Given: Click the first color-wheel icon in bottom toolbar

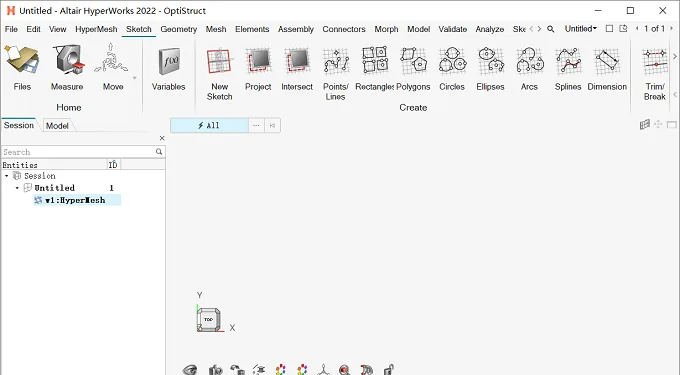Looking at the screenshot, I should (281, 370).
